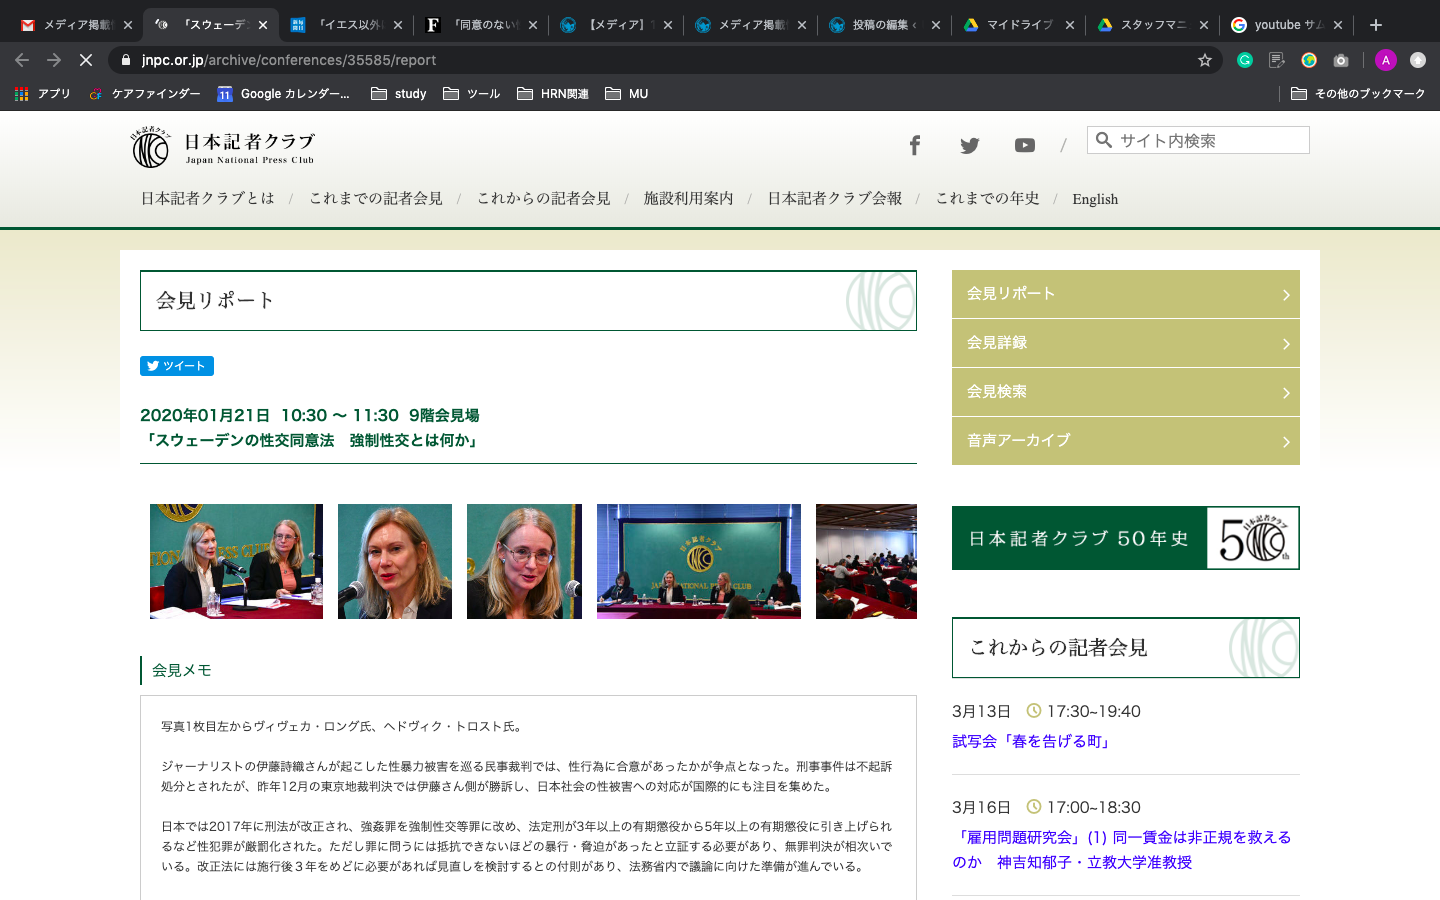Screen dimensions: 1440x900
Task: Click the Japan National Press Club logo
Action: point(223,147)
